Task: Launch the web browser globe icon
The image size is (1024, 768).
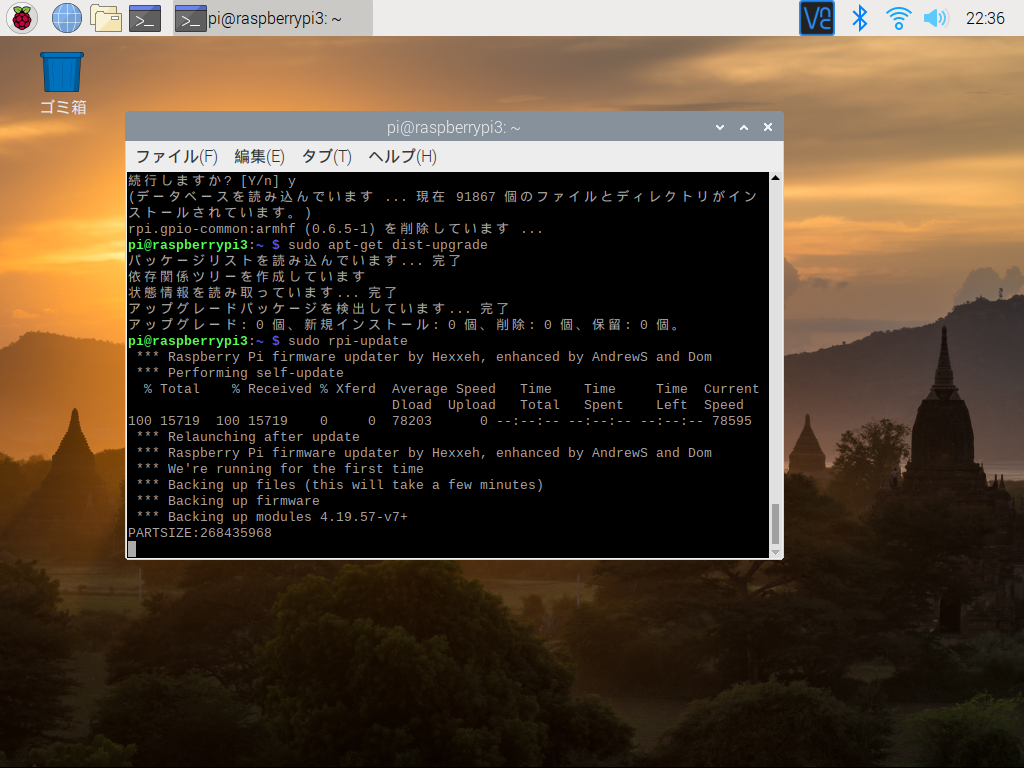Action: (x=67, y=18)
